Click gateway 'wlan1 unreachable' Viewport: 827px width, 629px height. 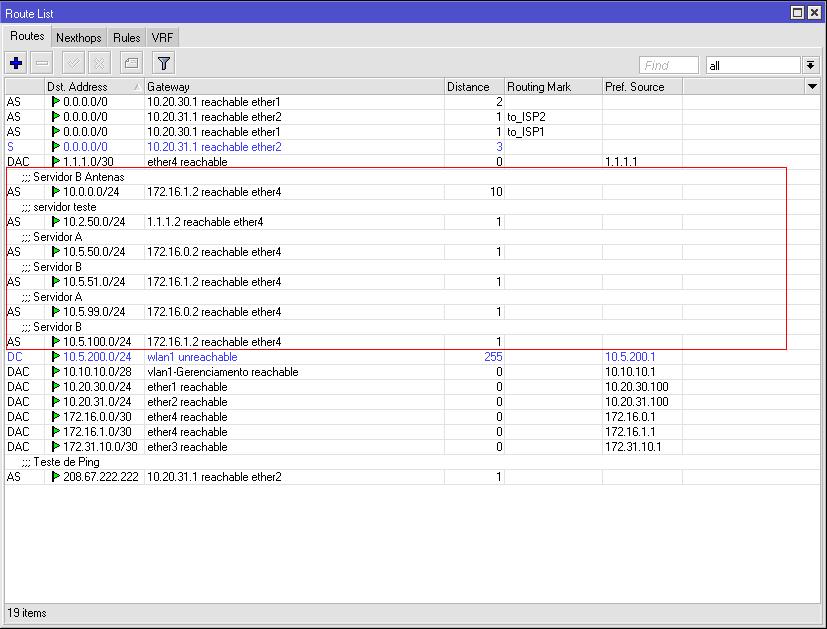[192, 357]
